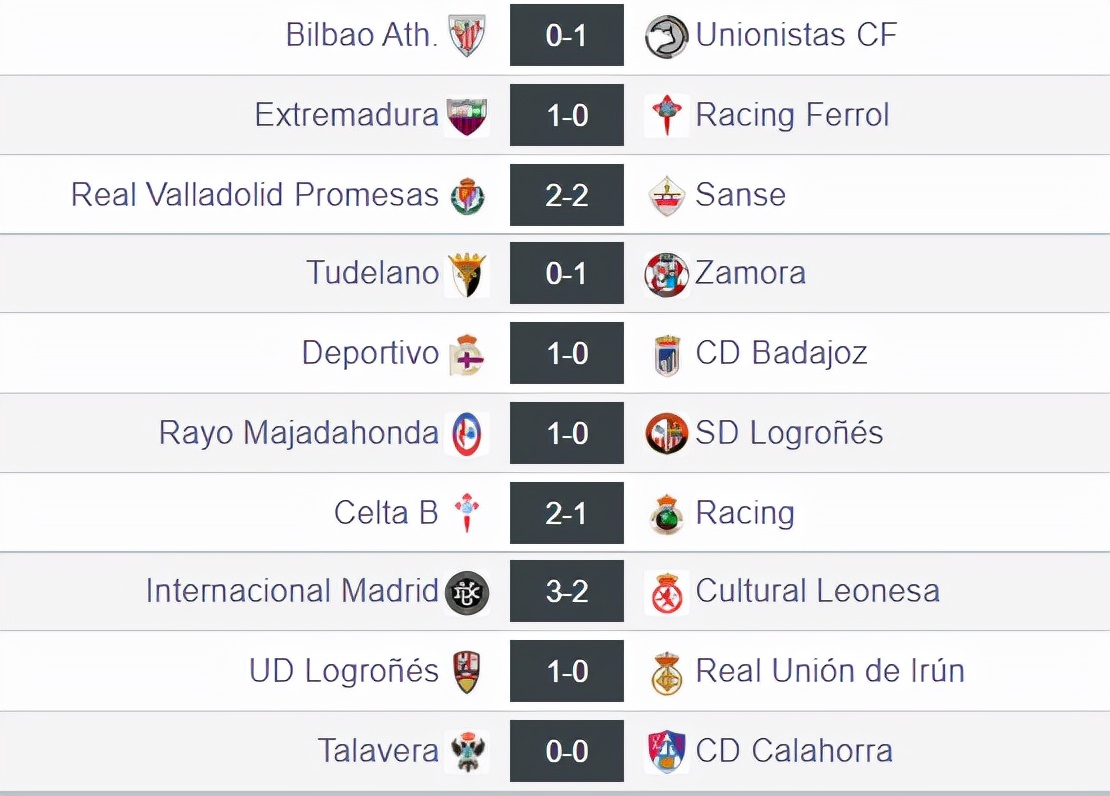Viewport: 1110px width, 796px height.
Task: Click the Zamora club crest
Action: click(x=666, y=274)
